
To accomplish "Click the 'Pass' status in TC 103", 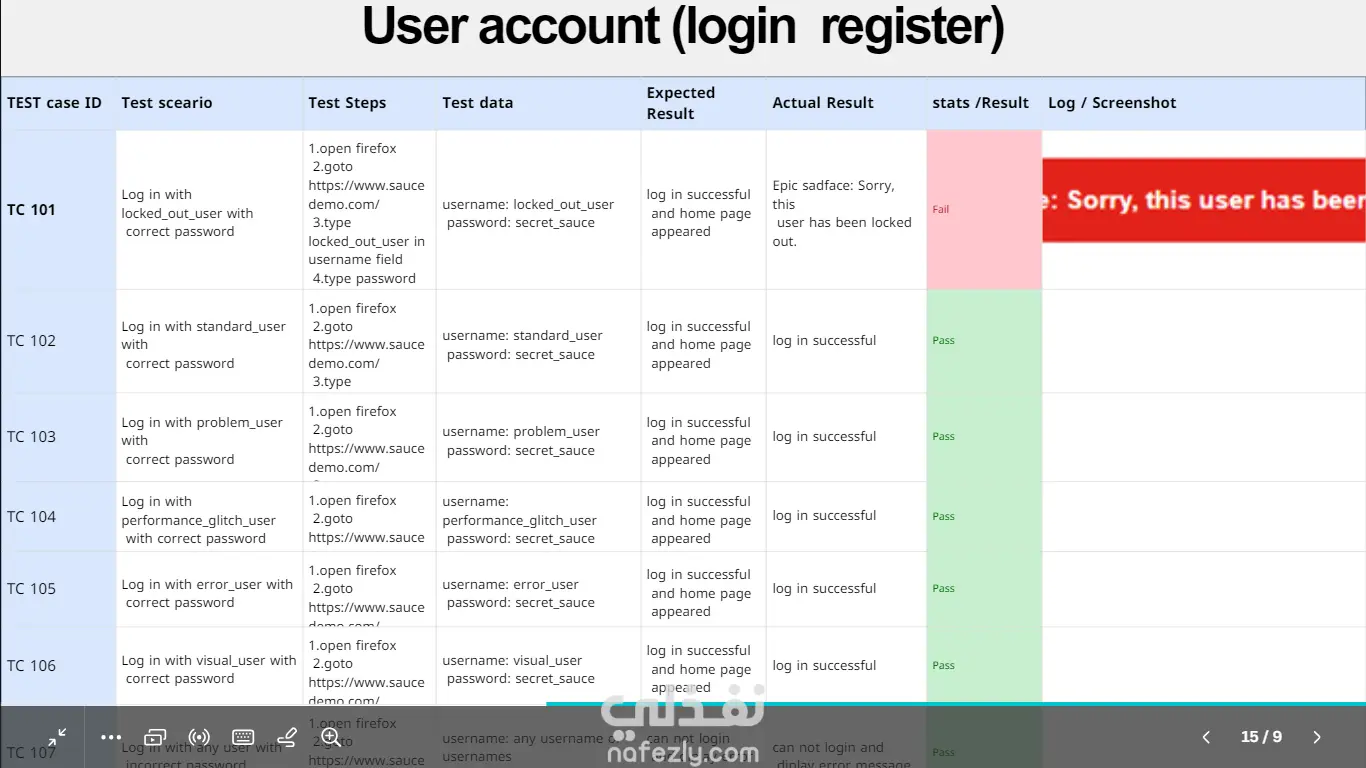I will point(943,437).
